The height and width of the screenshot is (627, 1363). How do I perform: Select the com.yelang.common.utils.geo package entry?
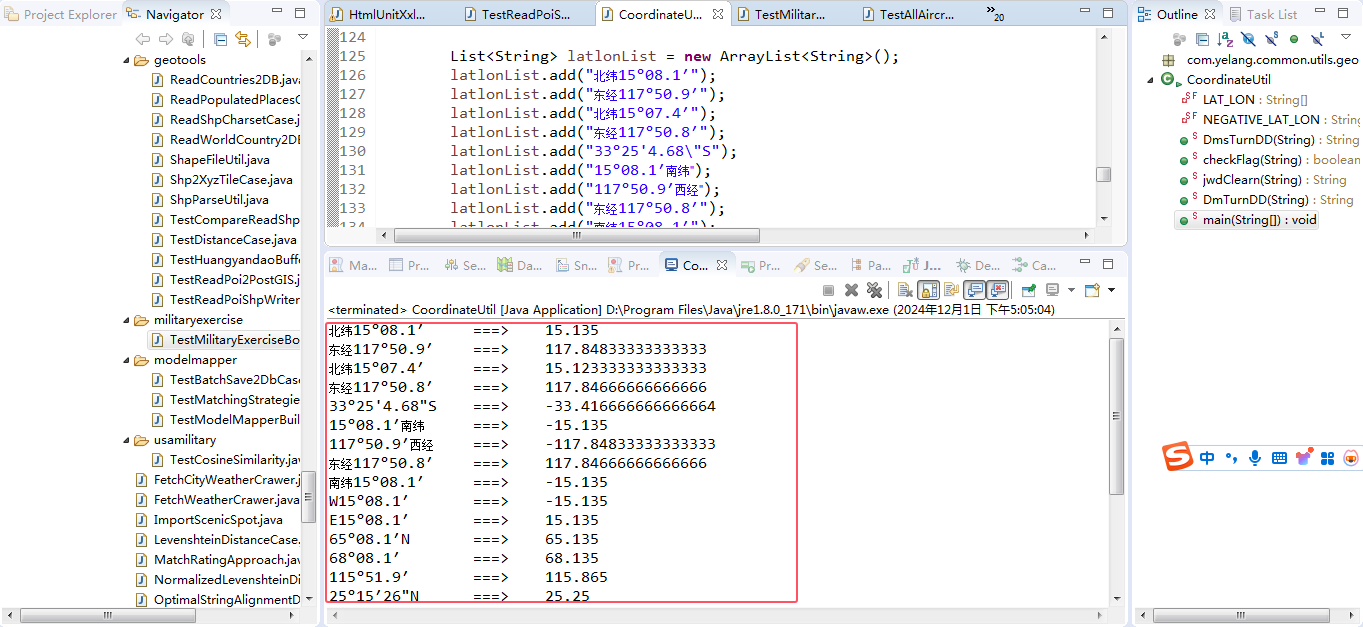click(1259, 60)
